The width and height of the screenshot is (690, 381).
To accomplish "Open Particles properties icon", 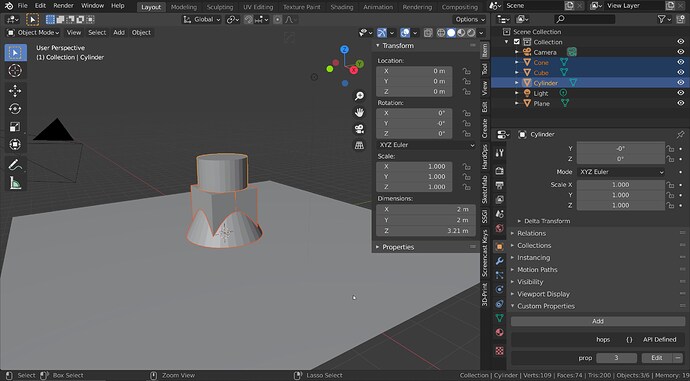I will (x=499, y=275).
